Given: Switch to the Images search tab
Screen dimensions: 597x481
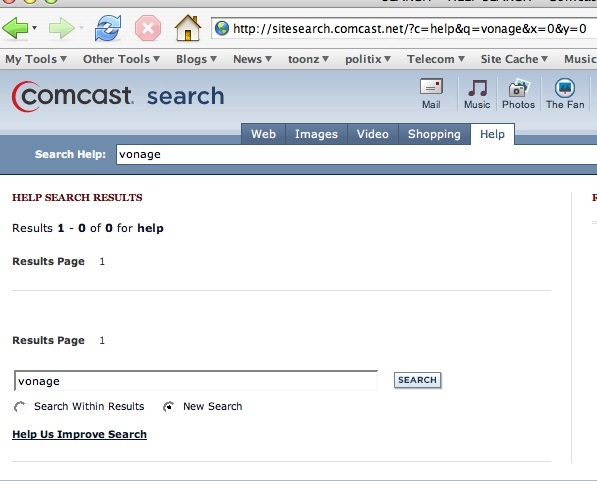Looking at the screenshot, I should pos(316,134).
